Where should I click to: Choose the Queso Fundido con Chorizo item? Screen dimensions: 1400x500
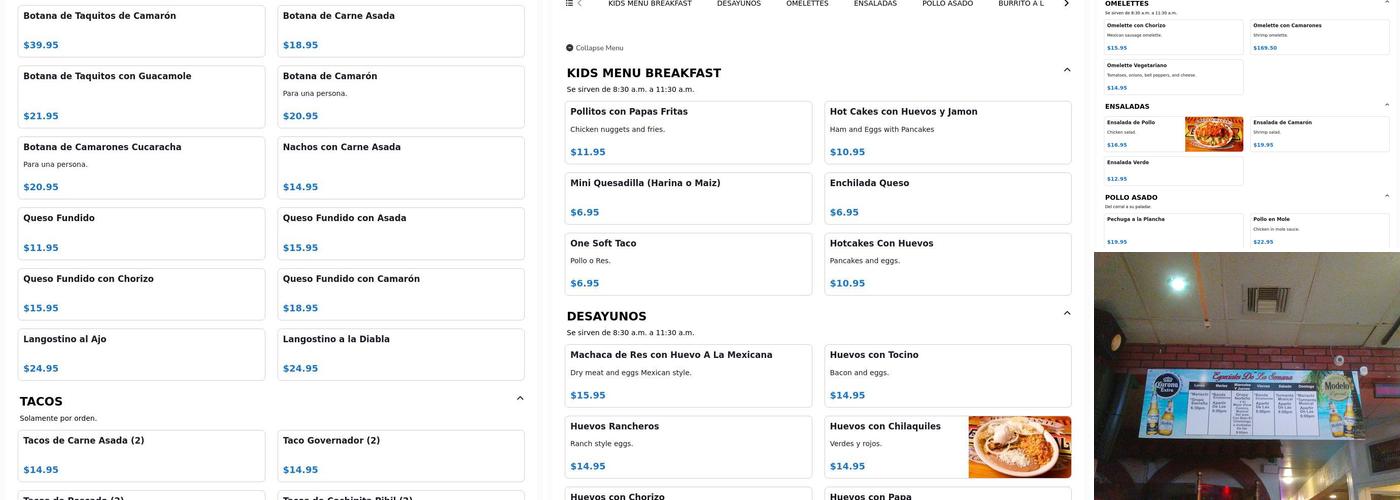point(141,294)
